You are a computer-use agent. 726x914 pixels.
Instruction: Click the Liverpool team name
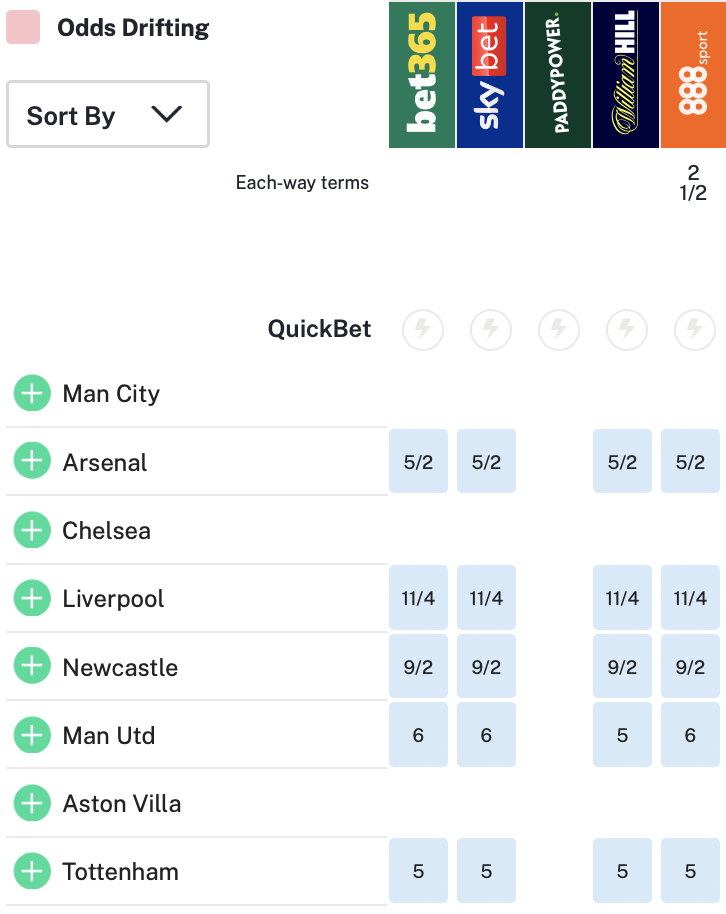click(113, 599)
